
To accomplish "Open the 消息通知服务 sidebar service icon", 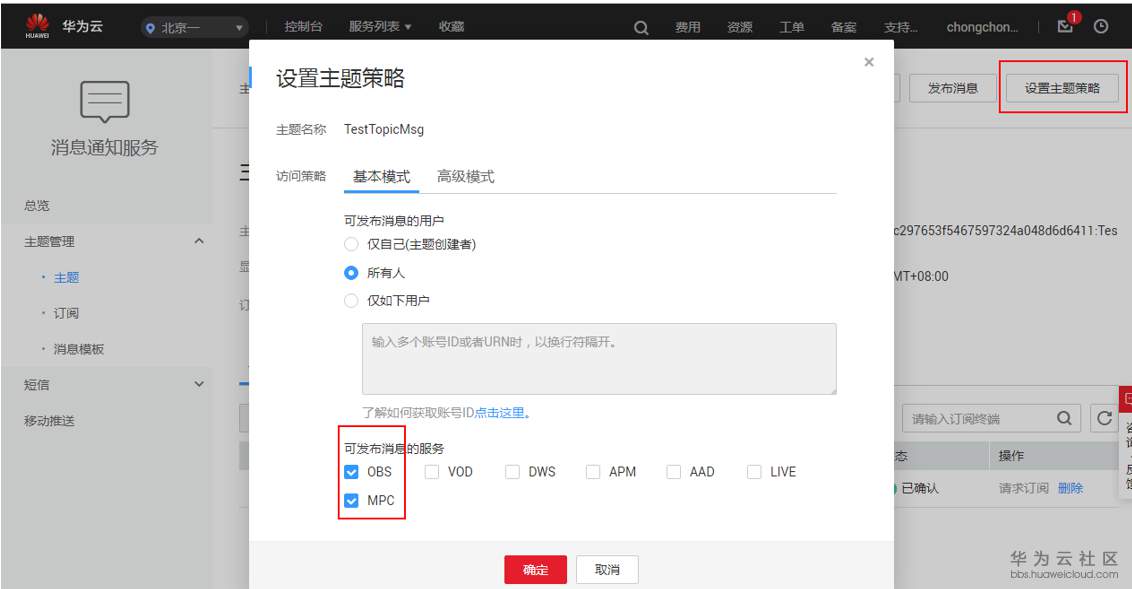I will coord(103,102).
